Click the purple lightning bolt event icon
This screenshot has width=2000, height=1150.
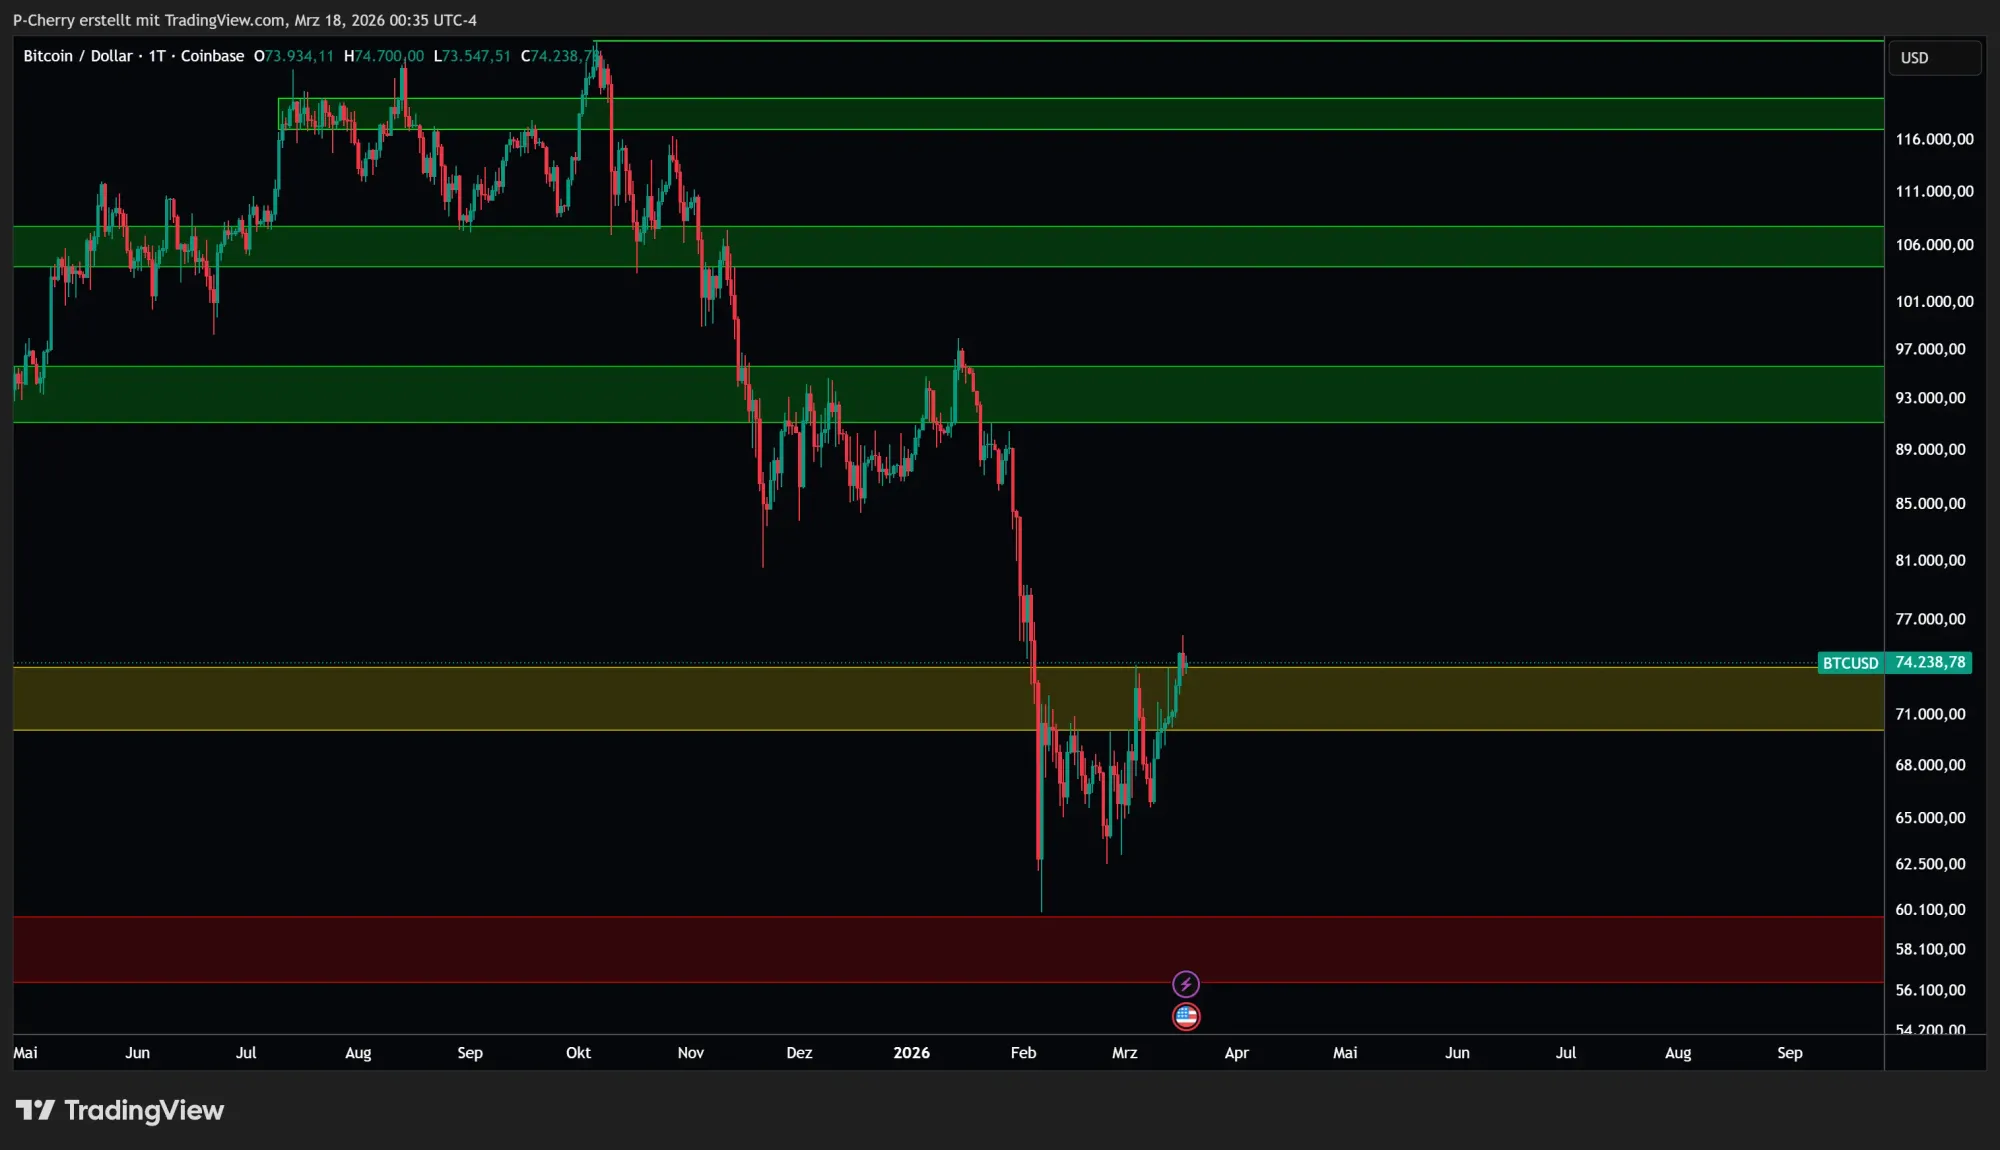point(1185,984)
